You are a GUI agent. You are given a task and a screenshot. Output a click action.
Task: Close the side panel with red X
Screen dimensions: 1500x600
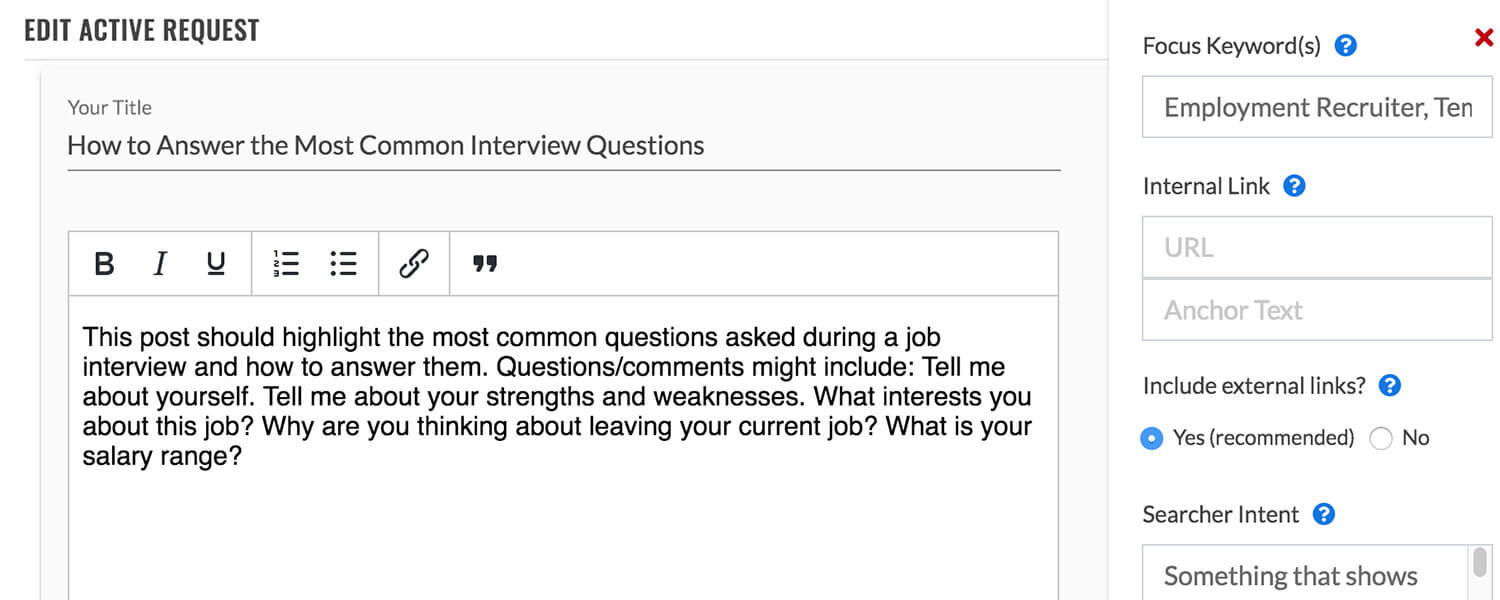click(x=1484, y=38)
